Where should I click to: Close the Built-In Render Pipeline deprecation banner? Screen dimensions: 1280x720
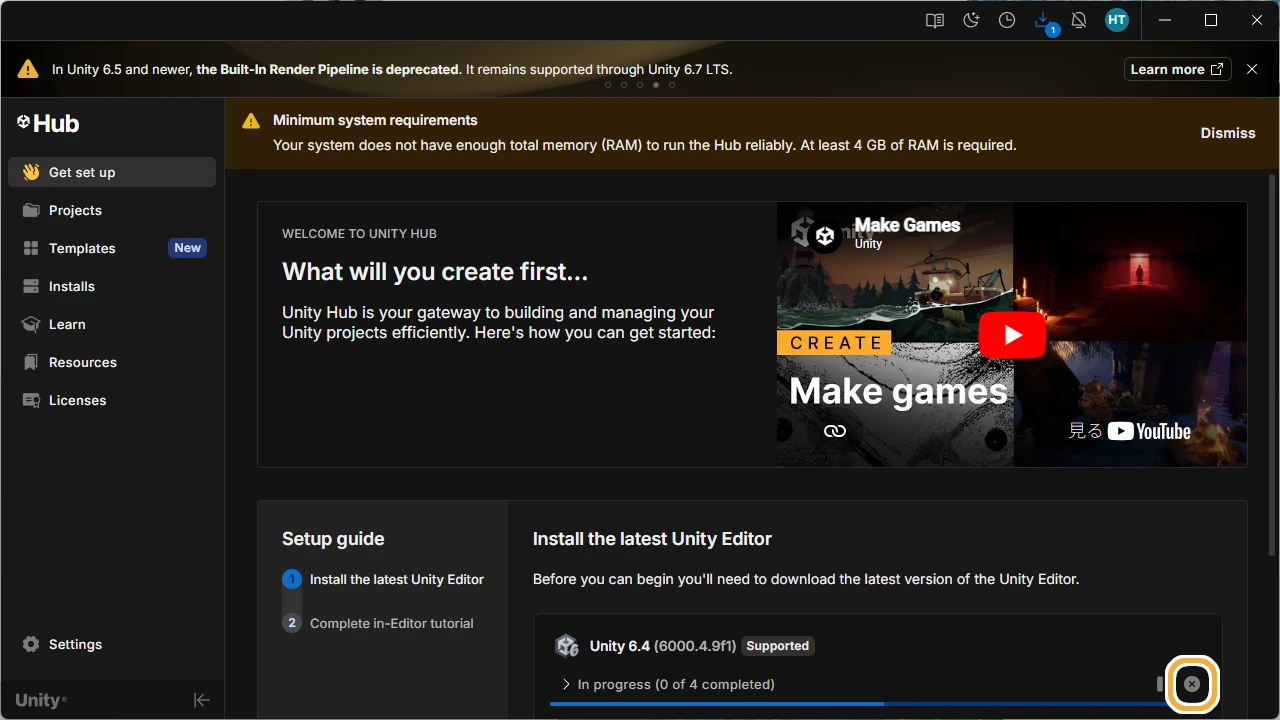[1252, 69]
